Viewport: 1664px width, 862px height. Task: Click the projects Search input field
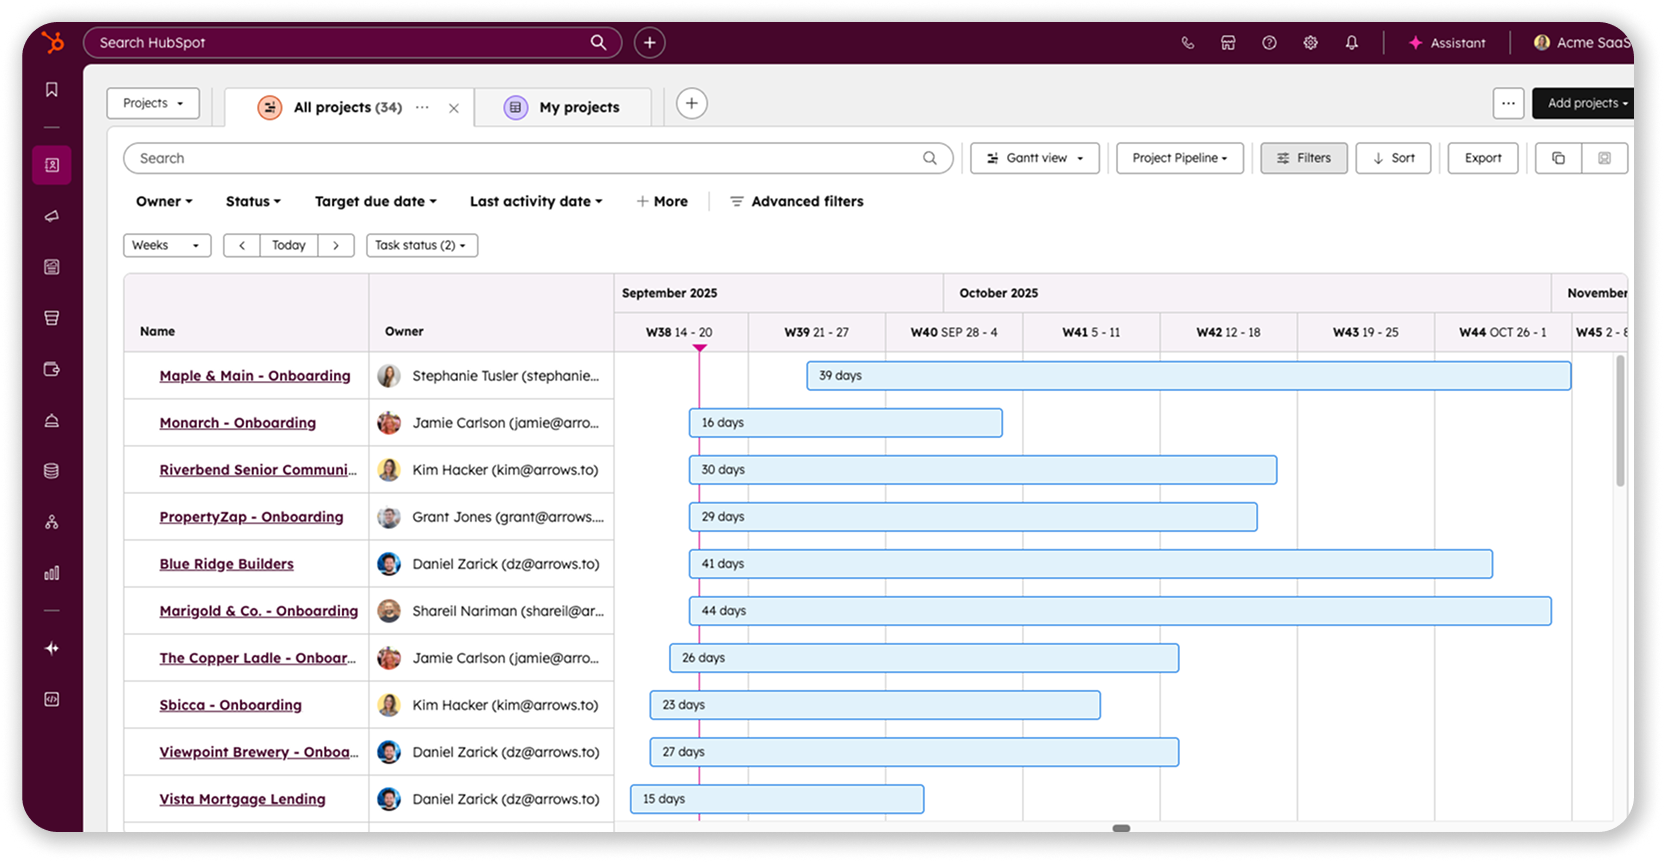pyautogui.click(x=538, y=158)
